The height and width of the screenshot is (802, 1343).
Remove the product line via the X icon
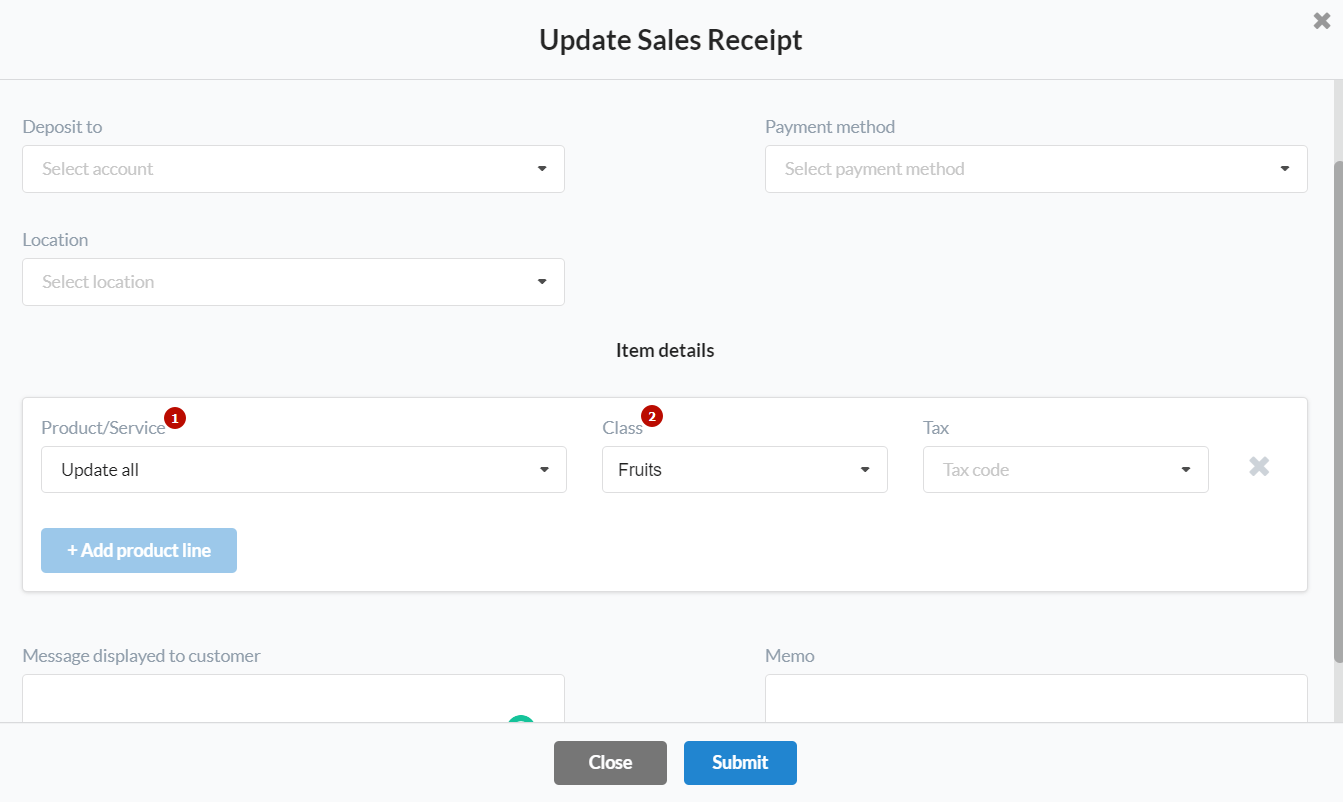1258,466
